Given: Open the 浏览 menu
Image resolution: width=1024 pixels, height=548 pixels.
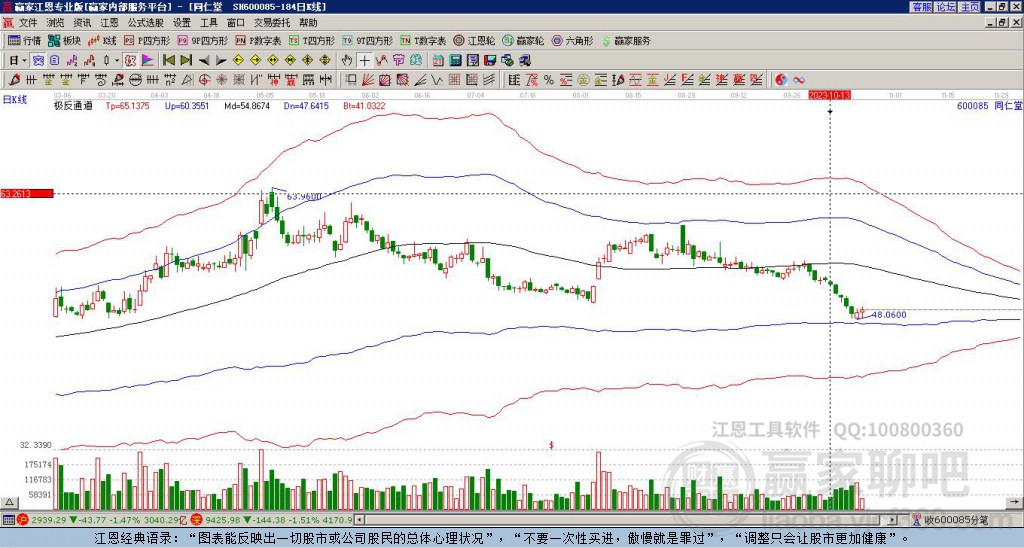Looking at the screenshot, I should 56,23.
